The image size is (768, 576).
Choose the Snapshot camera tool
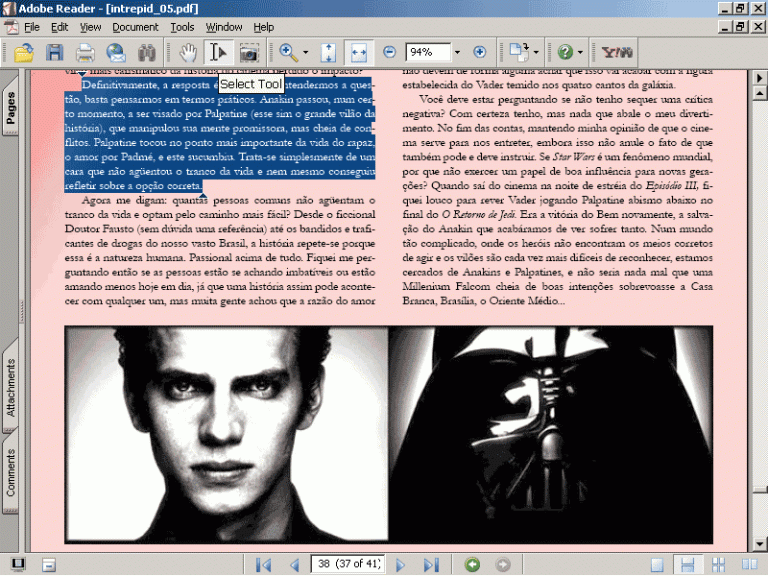click(249, 52)
